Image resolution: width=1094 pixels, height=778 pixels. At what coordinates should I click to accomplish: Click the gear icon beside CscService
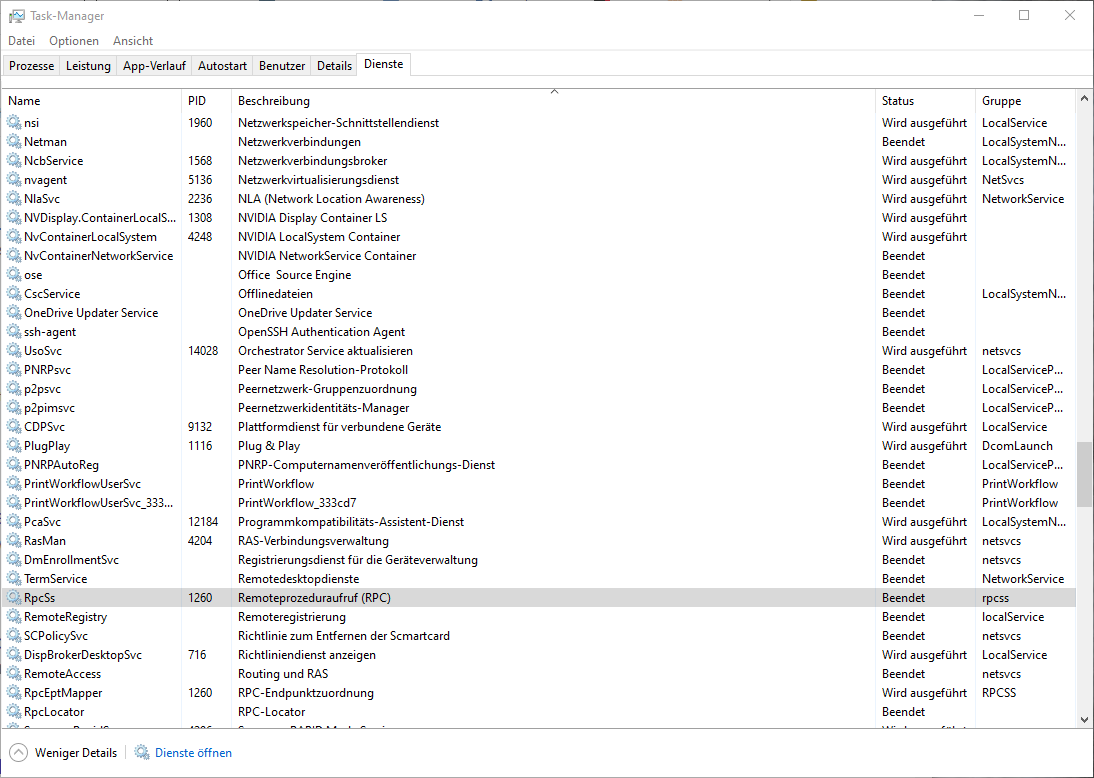[x=14, y=293]
